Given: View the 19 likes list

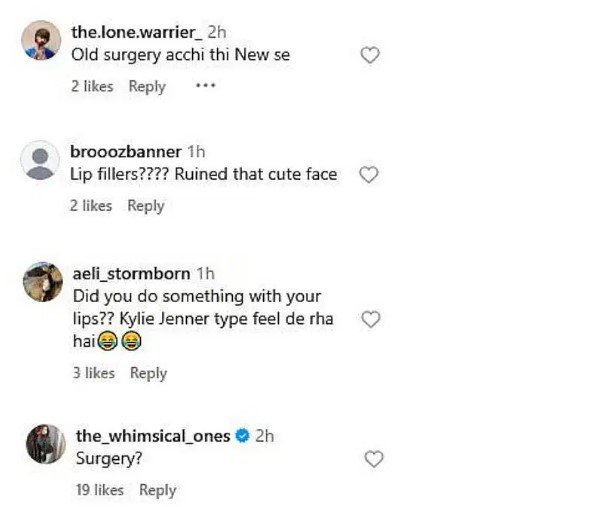Looking at the screenshot, I should (99, 490).
